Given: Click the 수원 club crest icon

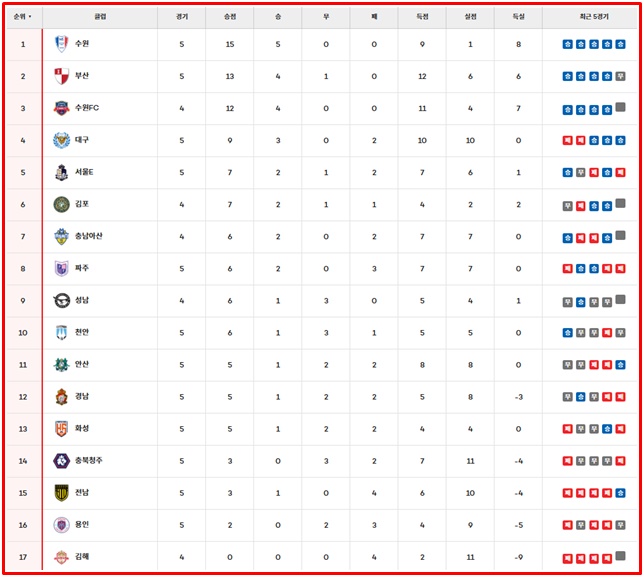Looking at the screenshot, I should point(62,44).
